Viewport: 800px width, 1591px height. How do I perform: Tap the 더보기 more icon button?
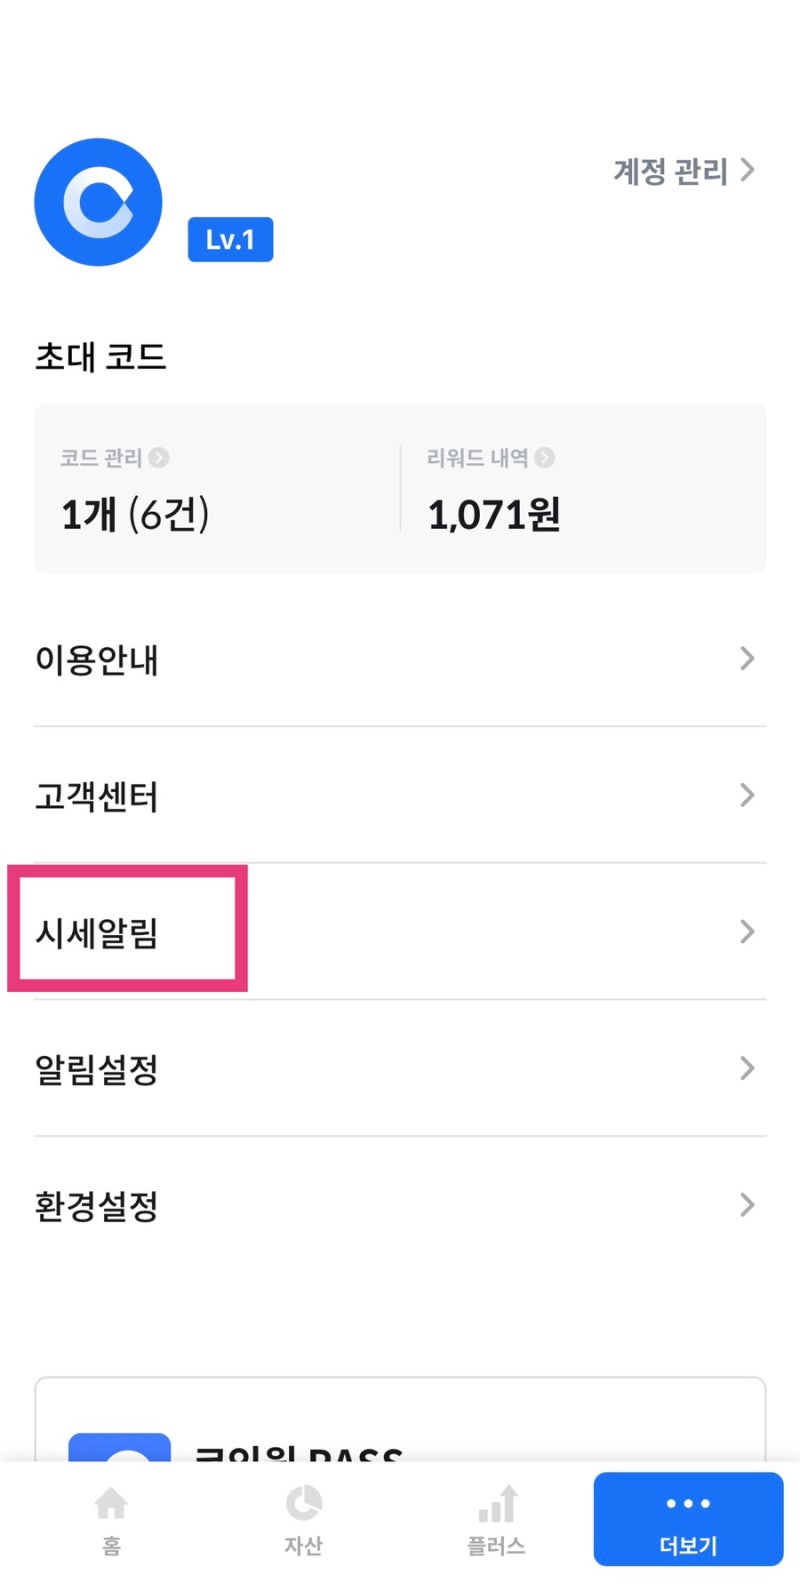[687, 1502]
